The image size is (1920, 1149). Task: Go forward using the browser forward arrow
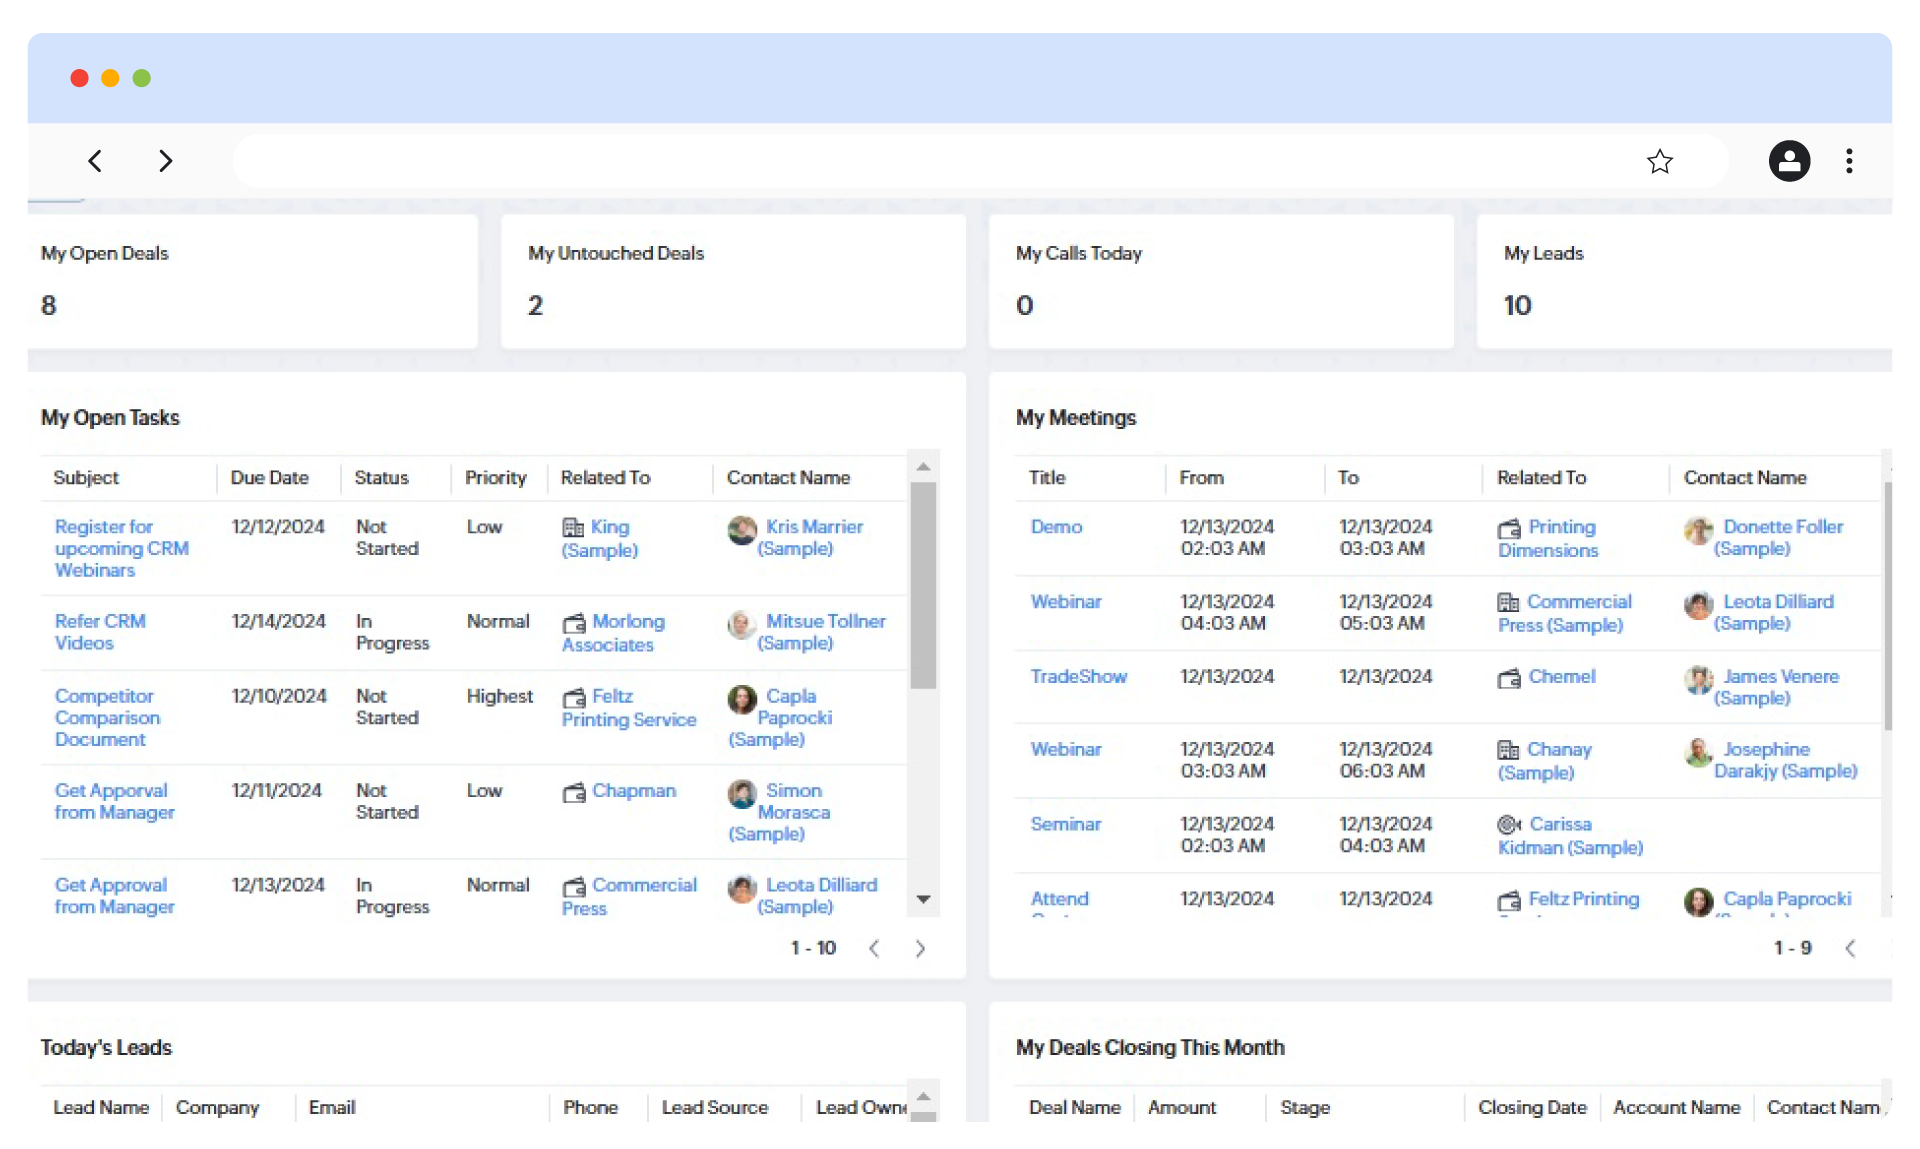[166, 161]
